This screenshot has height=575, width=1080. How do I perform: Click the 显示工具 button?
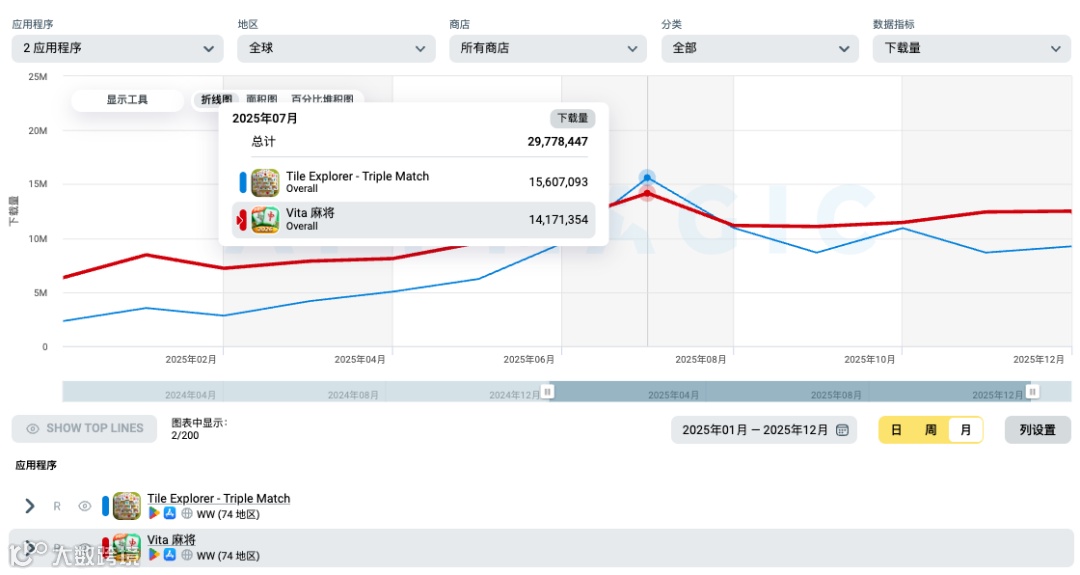(127, 100)
